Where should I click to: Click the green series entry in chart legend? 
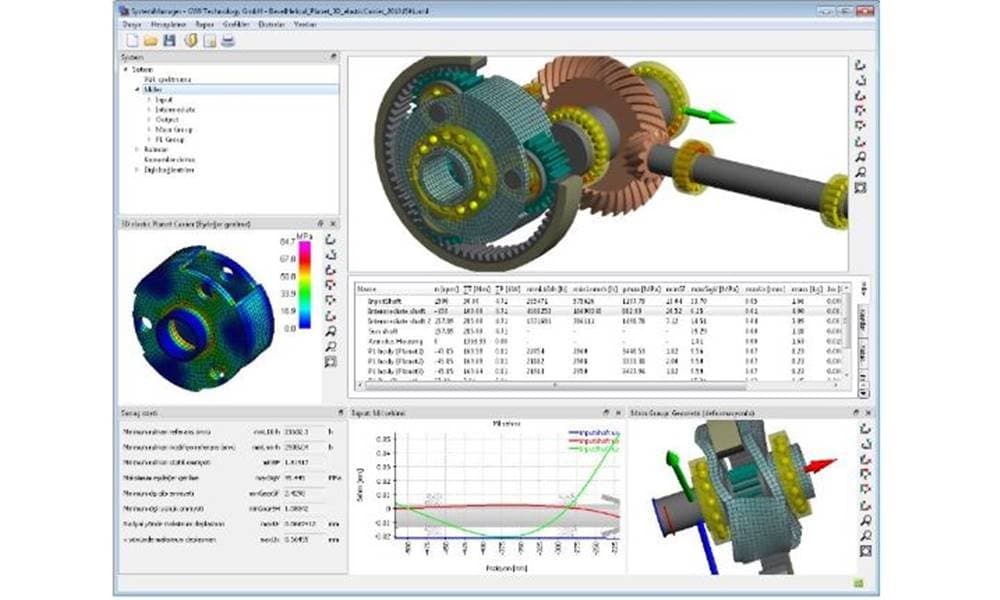[593, 449]
